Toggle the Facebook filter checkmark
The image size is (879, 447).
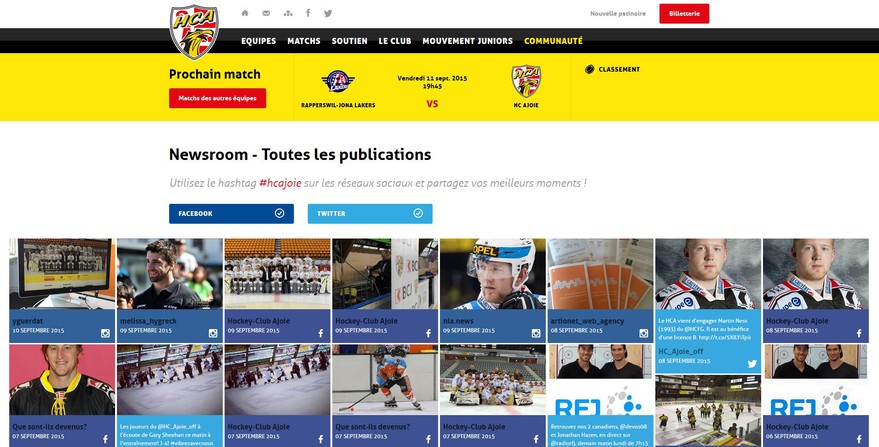pyautogui.click(x=279, y=213)
